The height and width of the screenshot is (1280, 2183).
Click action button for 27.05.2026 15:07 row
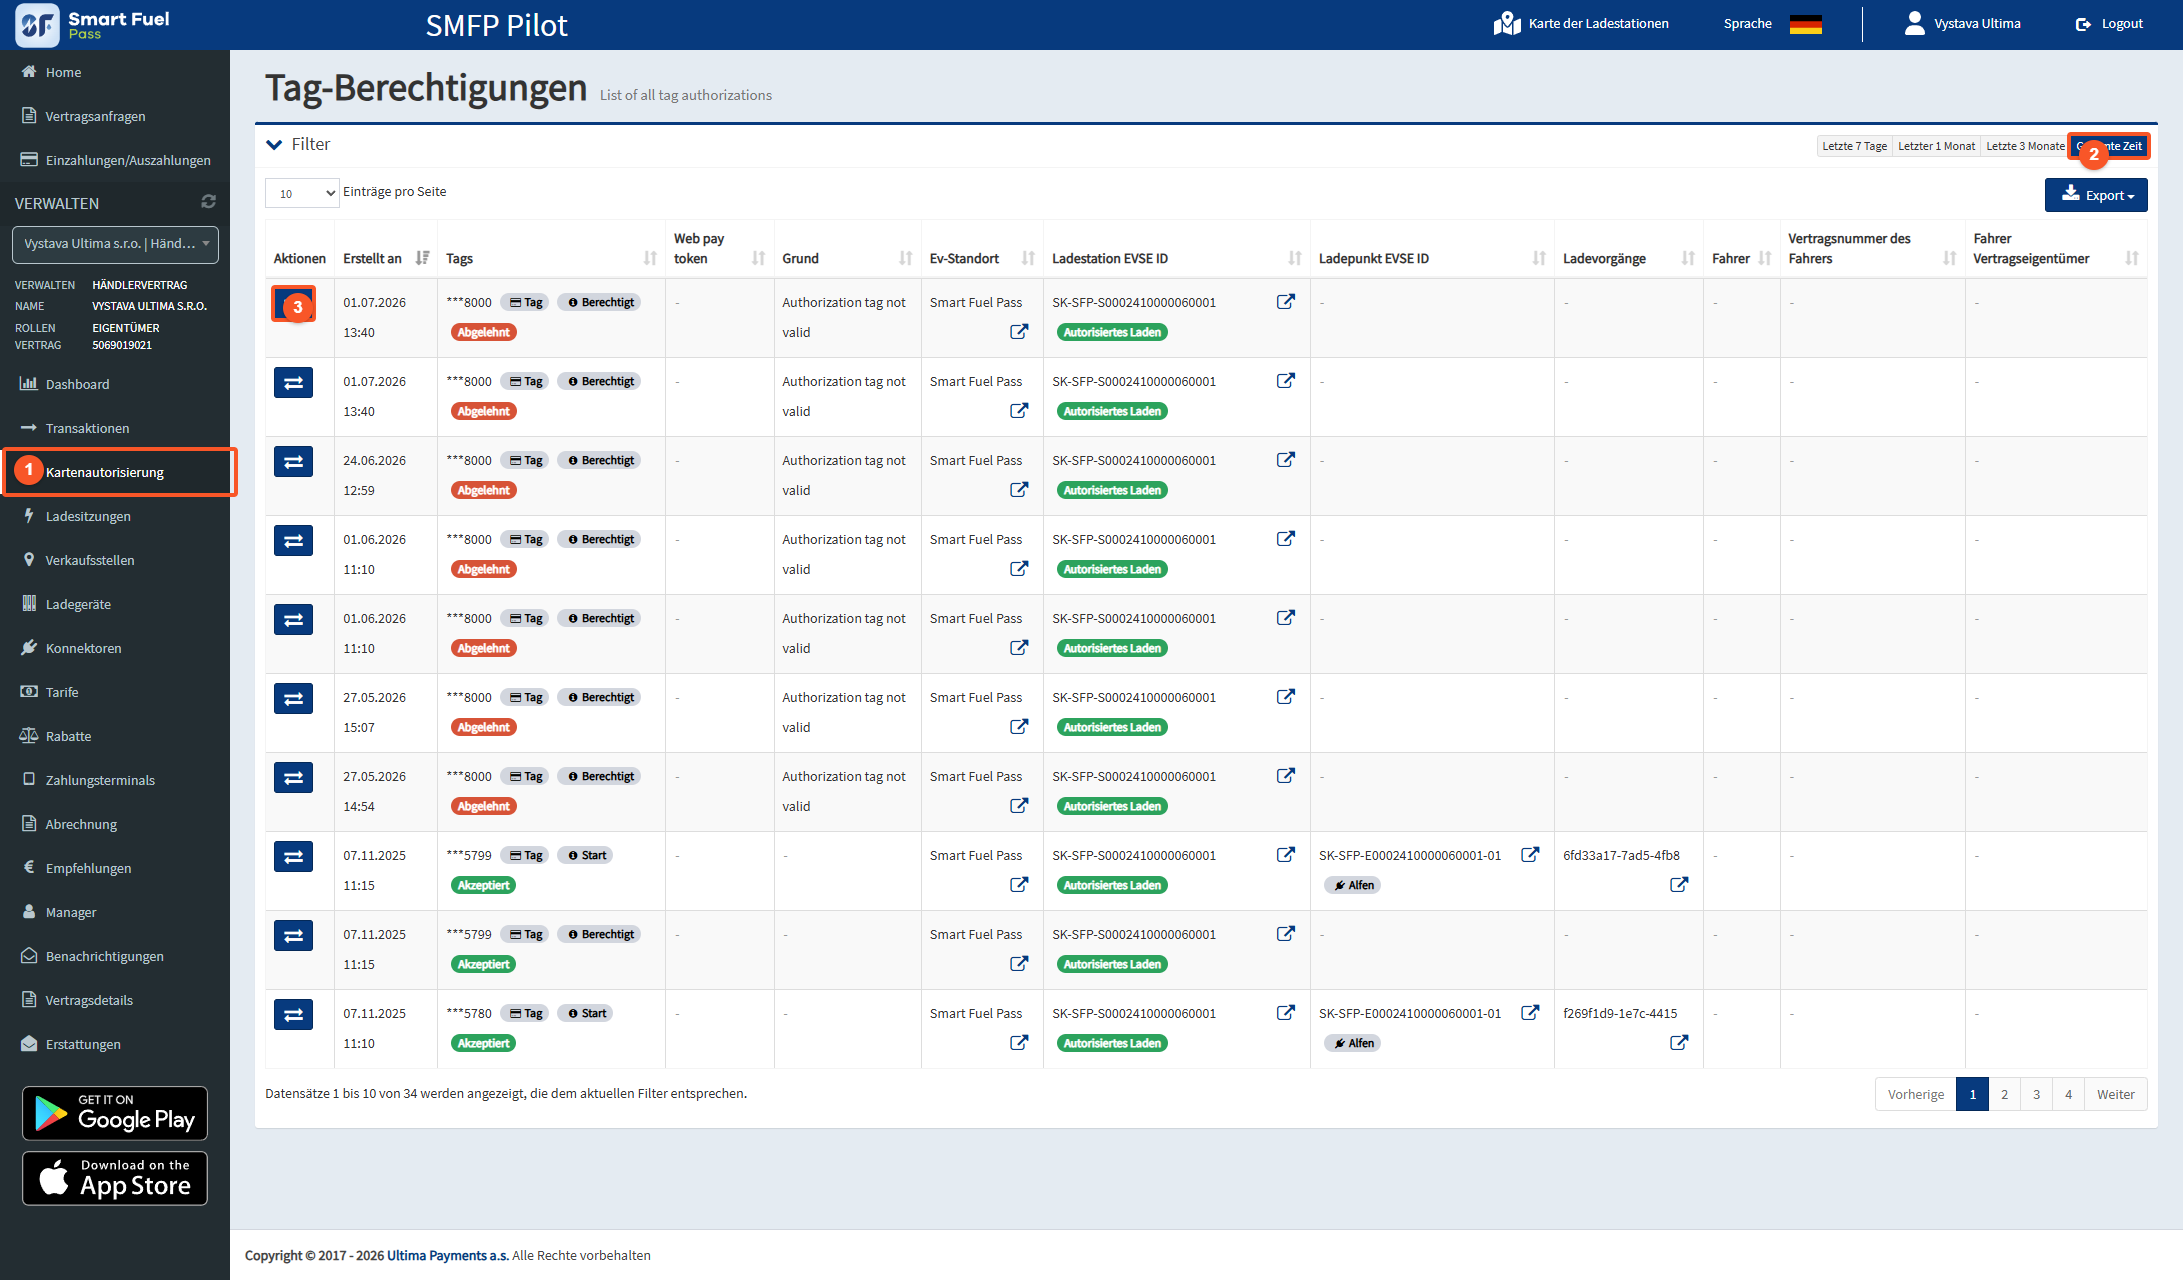point(293,699)
